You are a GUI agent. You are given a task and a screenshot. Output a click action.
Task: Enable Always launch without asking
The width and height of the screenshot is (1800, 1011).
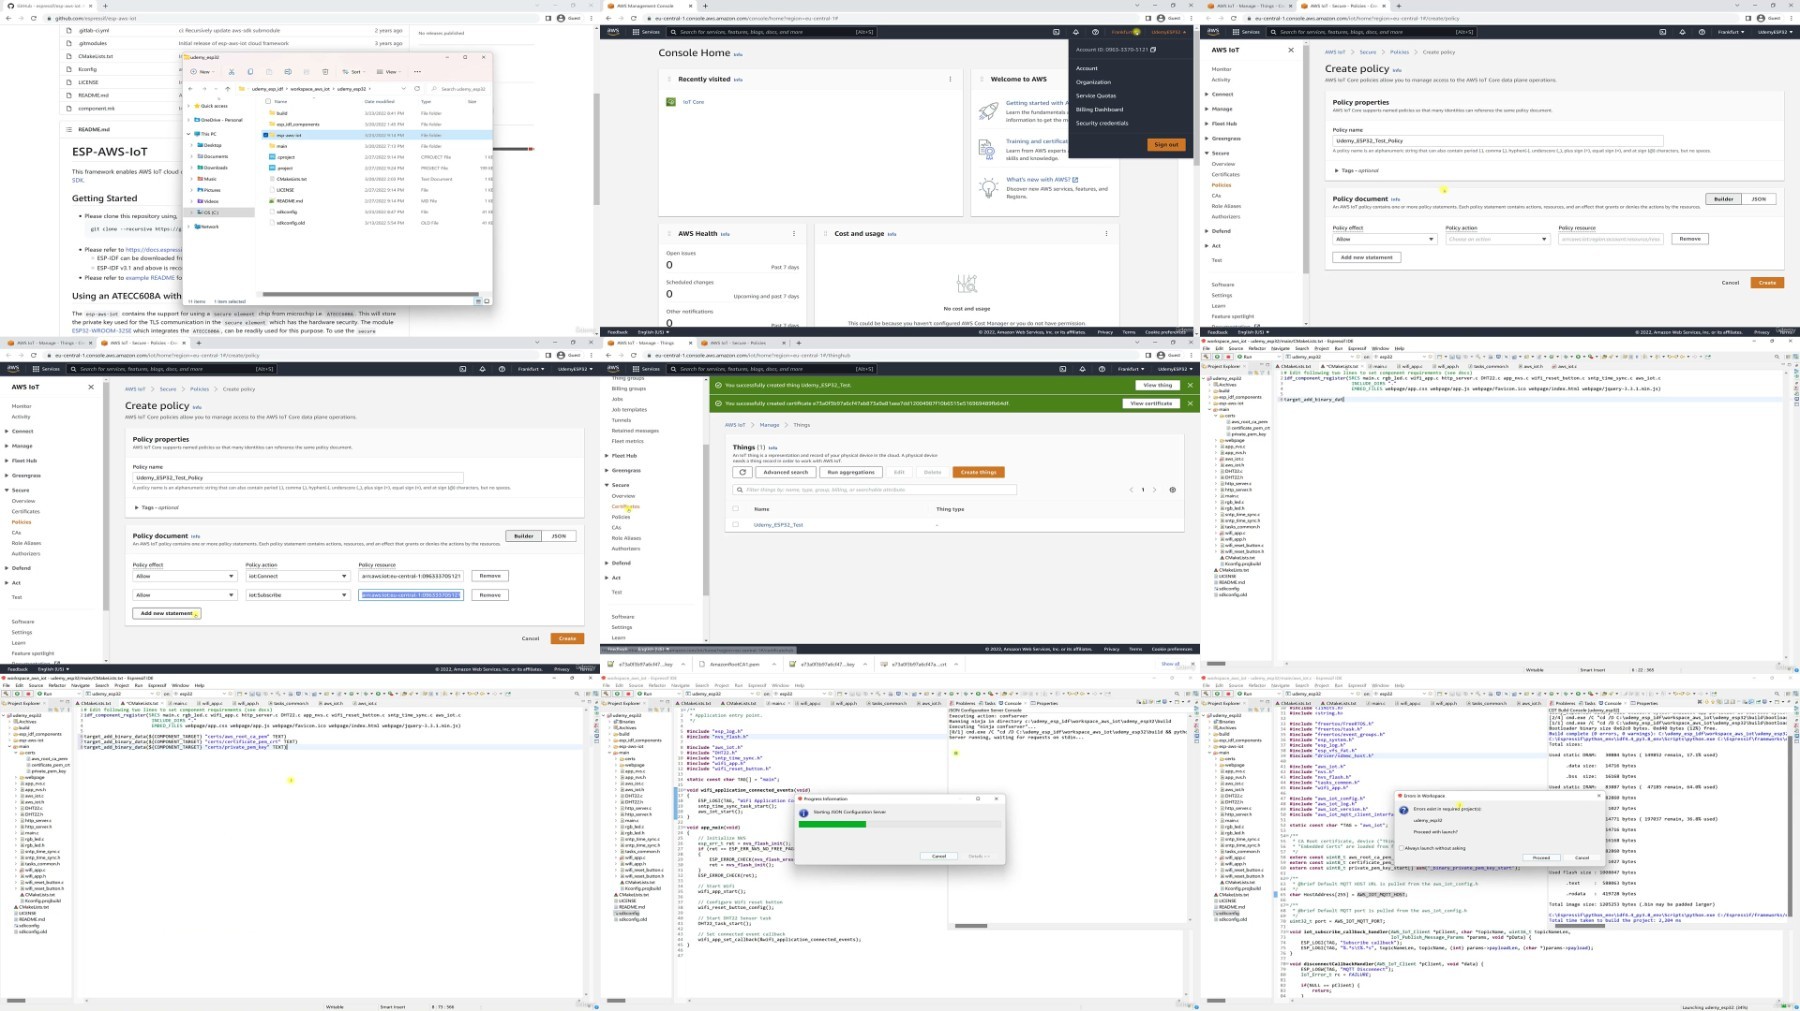tap(1402, 848)
